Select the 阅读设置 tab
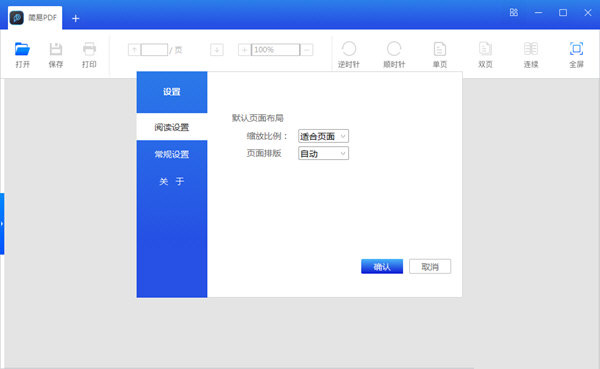This screenshot has width=600, height=369. (x=172, y=127)
